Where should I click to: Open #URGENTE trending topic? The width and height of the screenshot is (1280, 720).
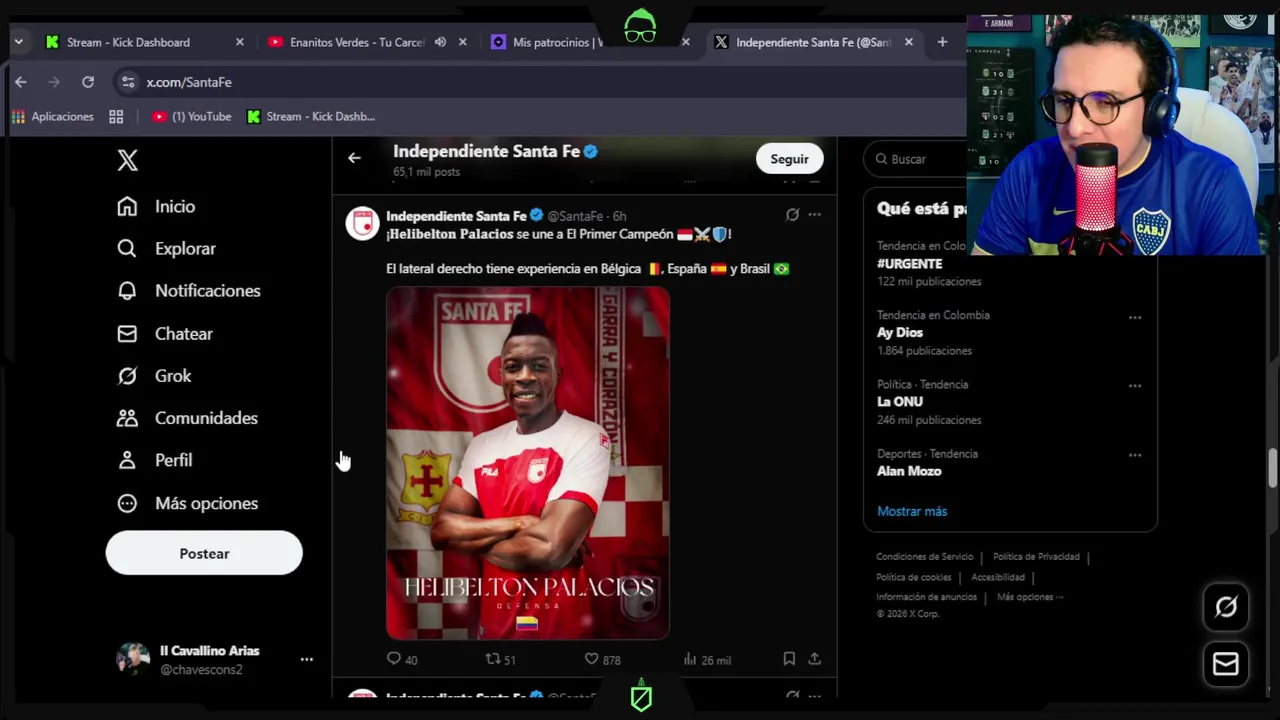pos(910,263)
